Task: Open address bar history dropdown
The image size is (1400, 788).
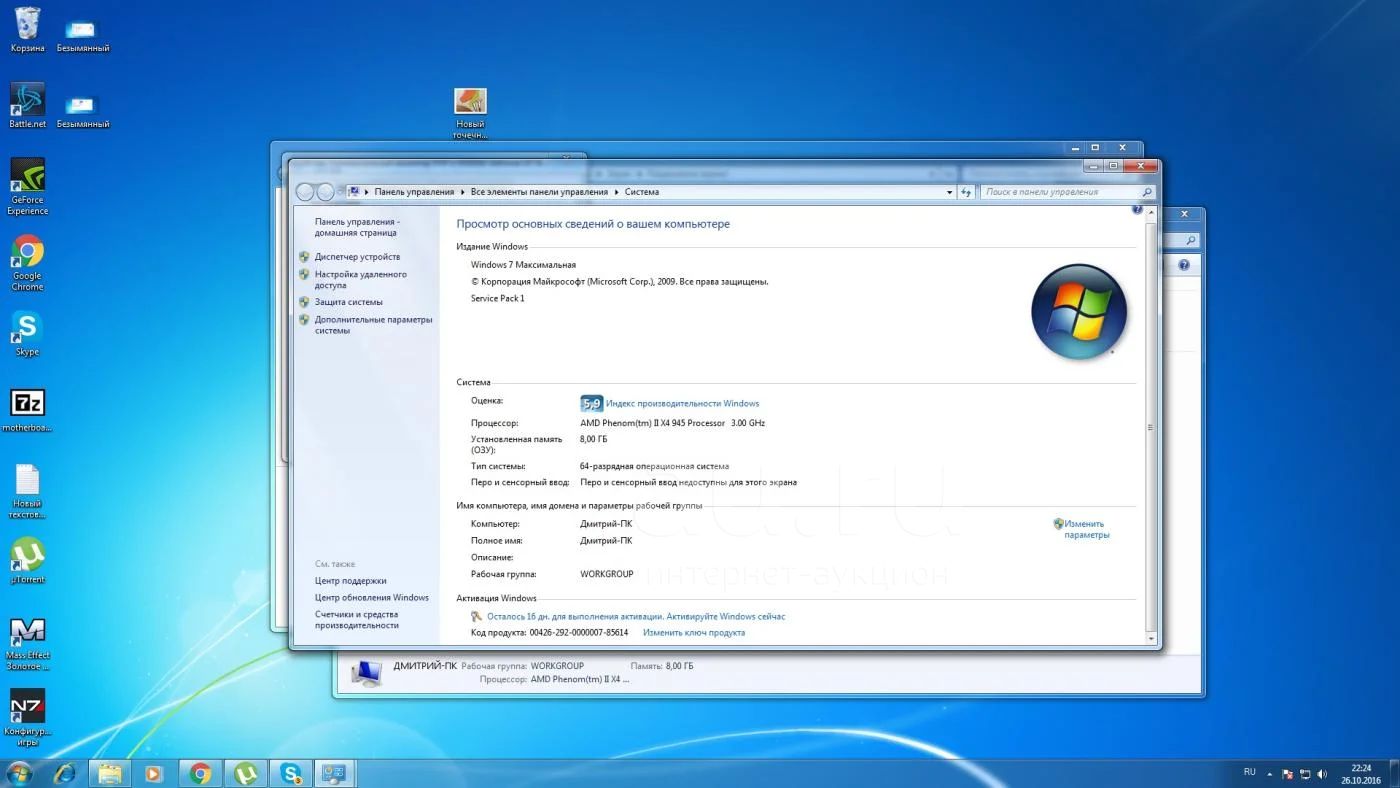Action: pos(949,192)
